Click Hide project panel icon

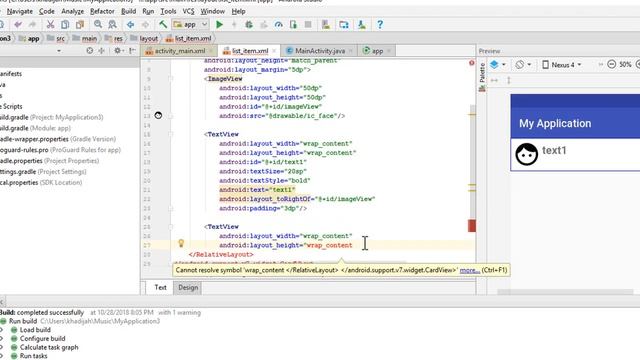pyautogui.click(x=132, y=51)
